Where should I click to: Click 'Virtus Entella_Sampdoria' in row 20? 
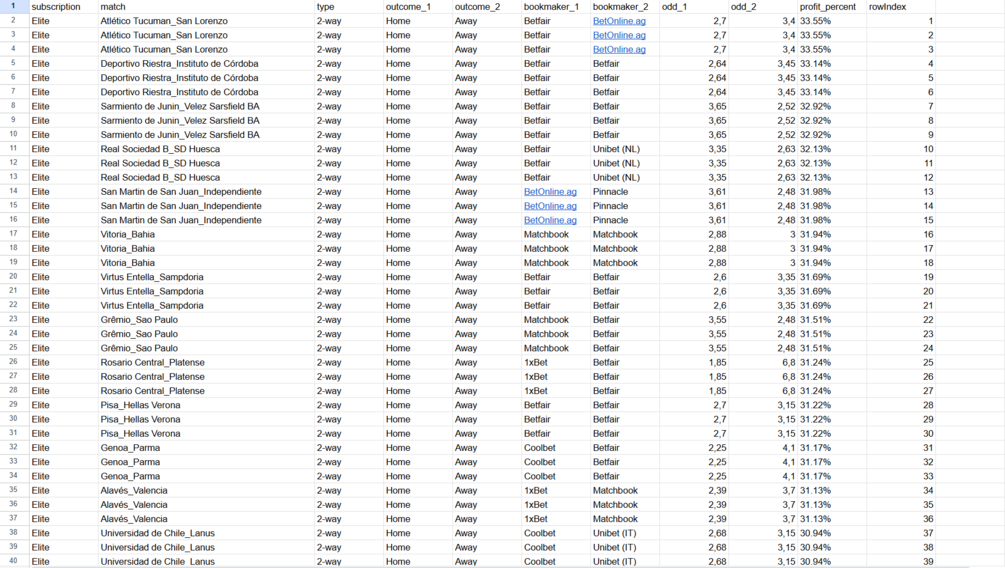point(152,277)
